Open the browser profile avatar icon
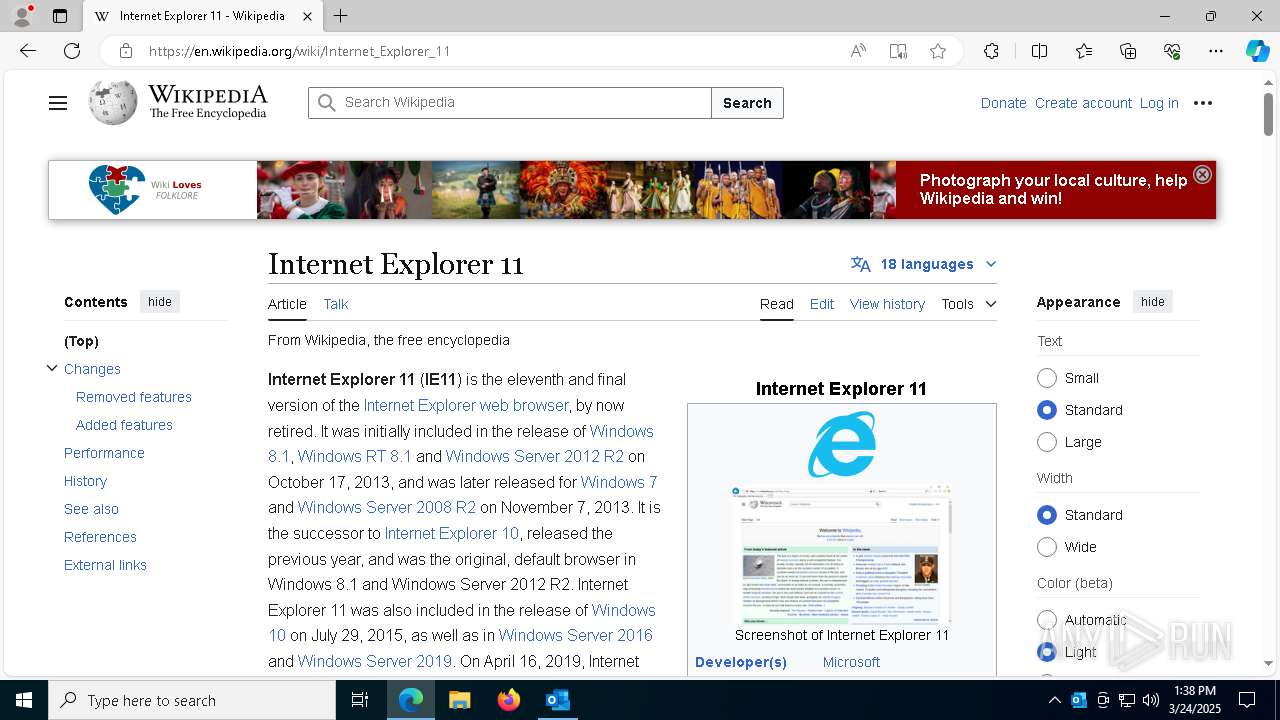 (22, 16)
